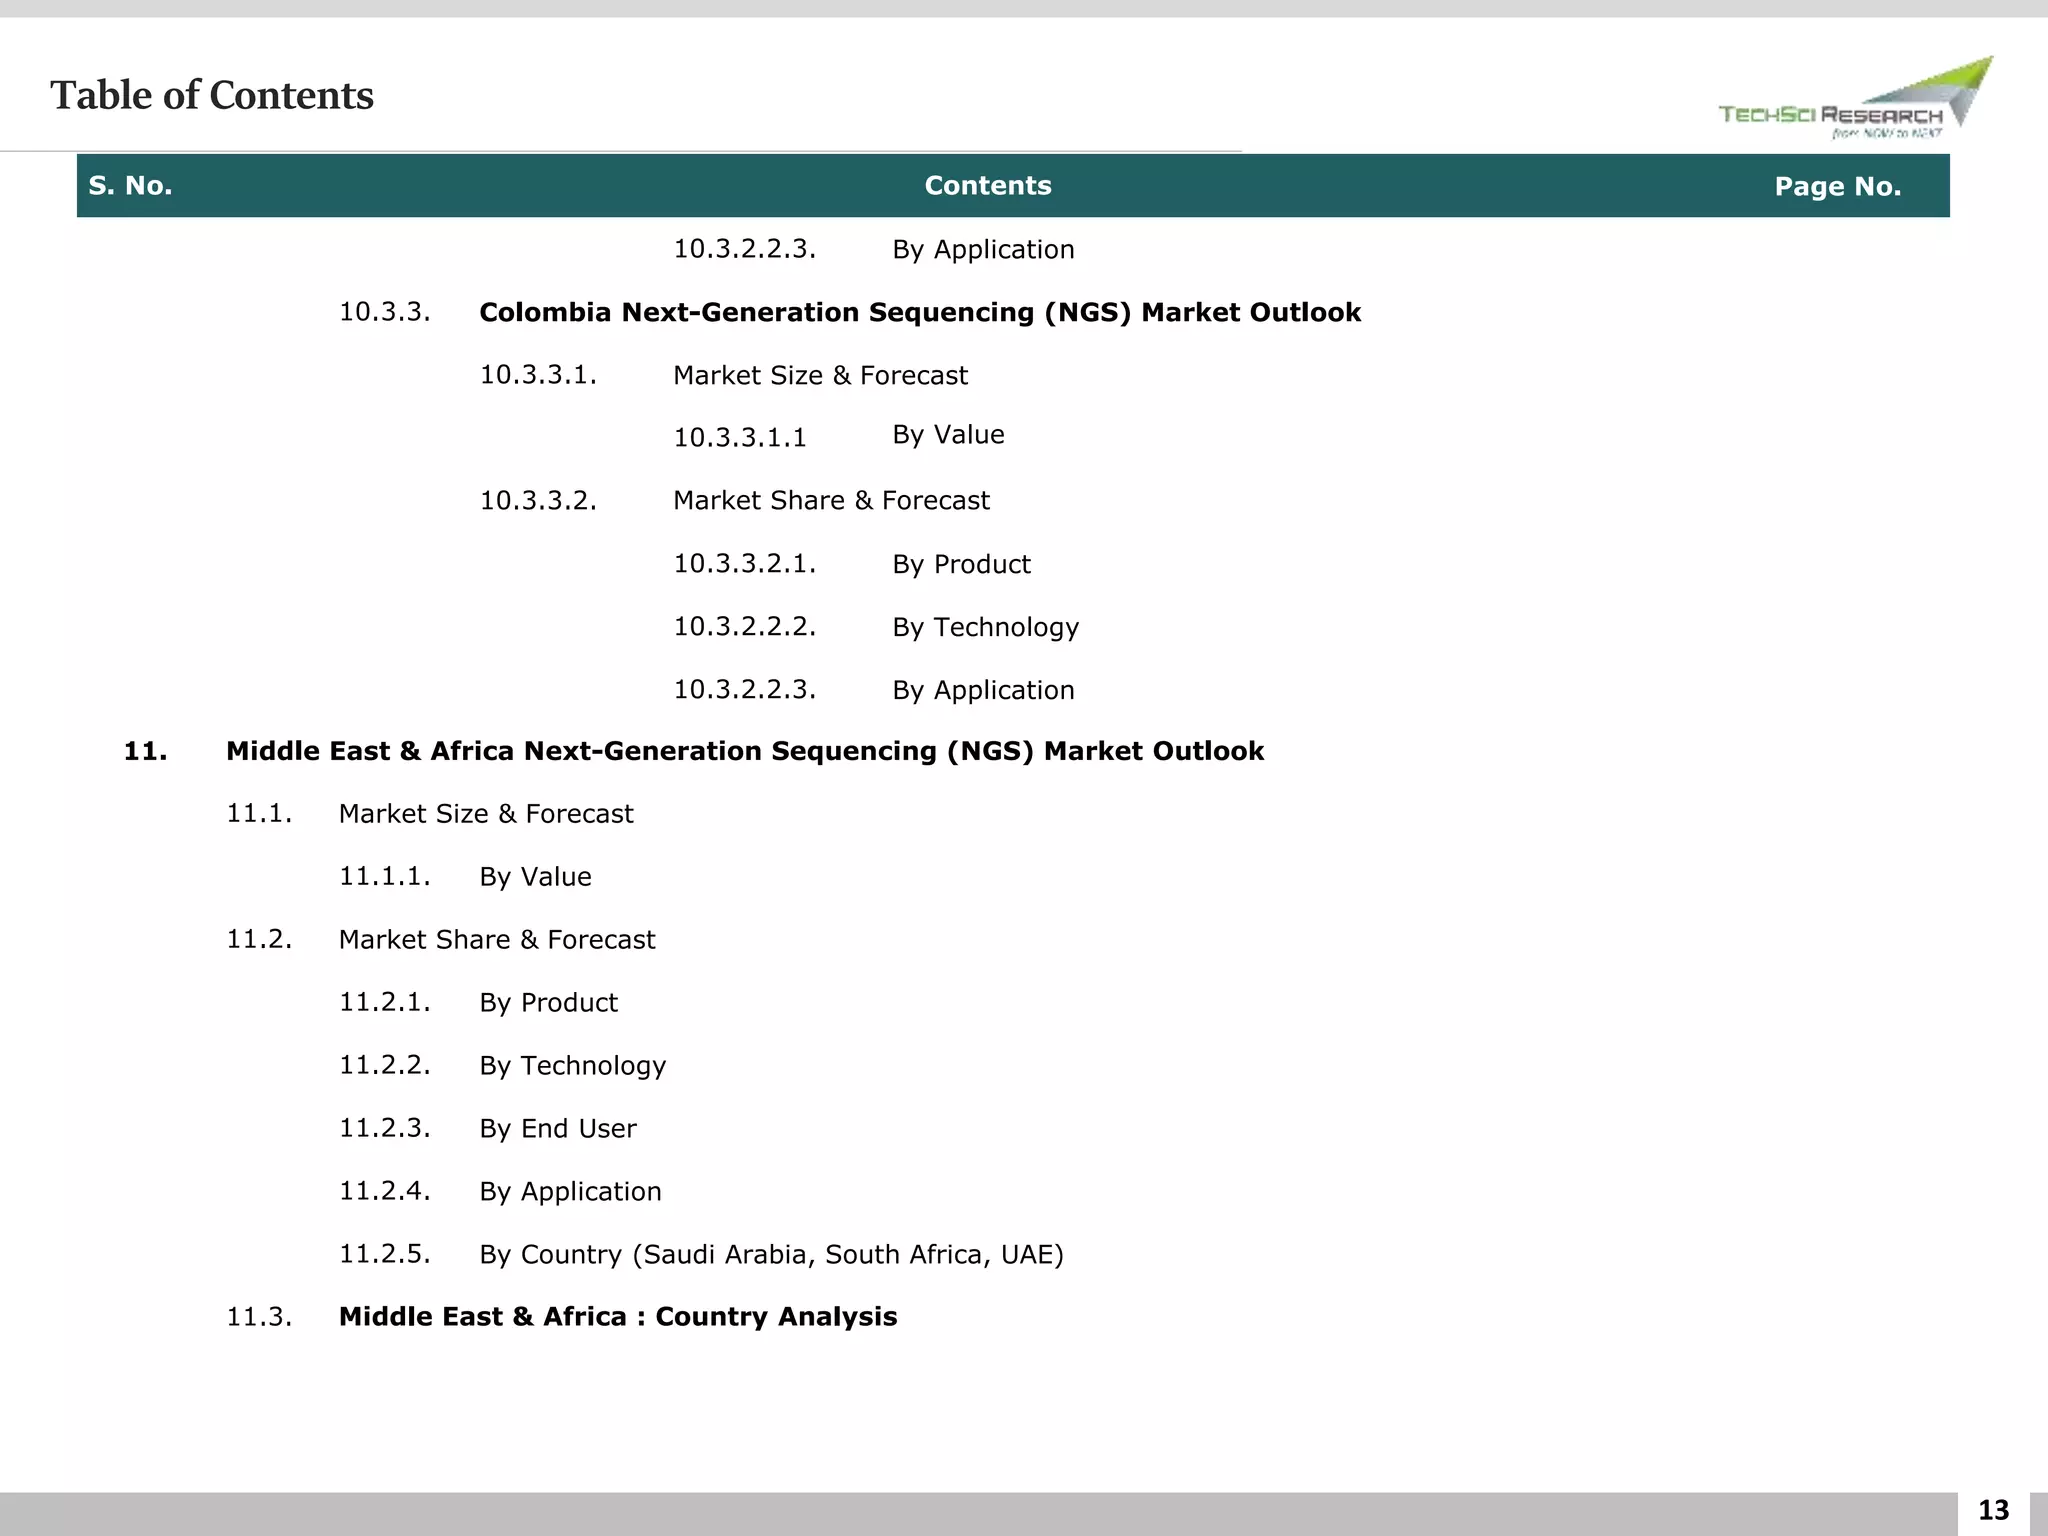The height and width of the screenshot is (1536, 2048).
Task: Click the Contents column header
Action: point(987,186)
